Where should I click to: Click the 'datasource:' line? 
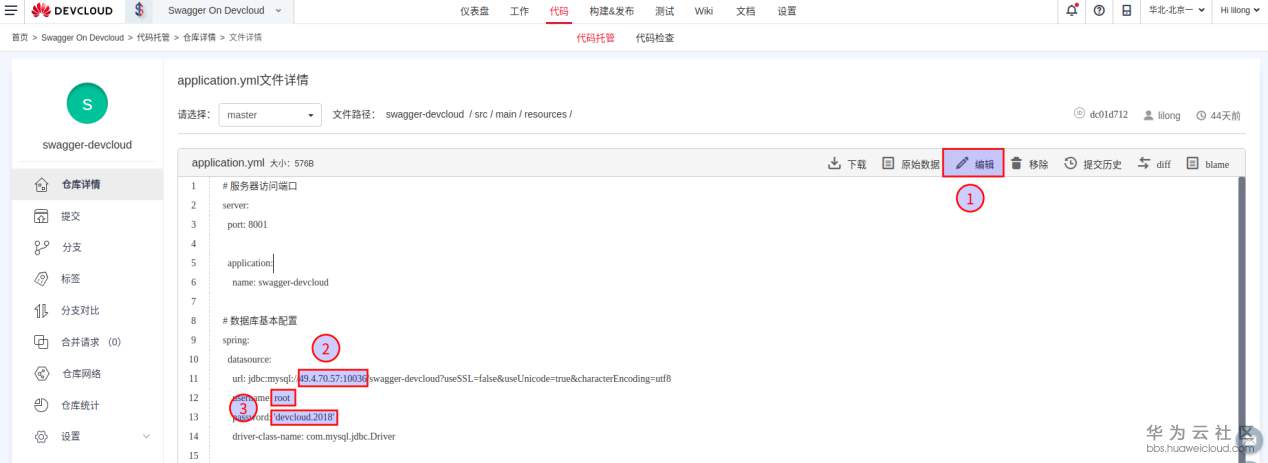click(x=249, y=359)
